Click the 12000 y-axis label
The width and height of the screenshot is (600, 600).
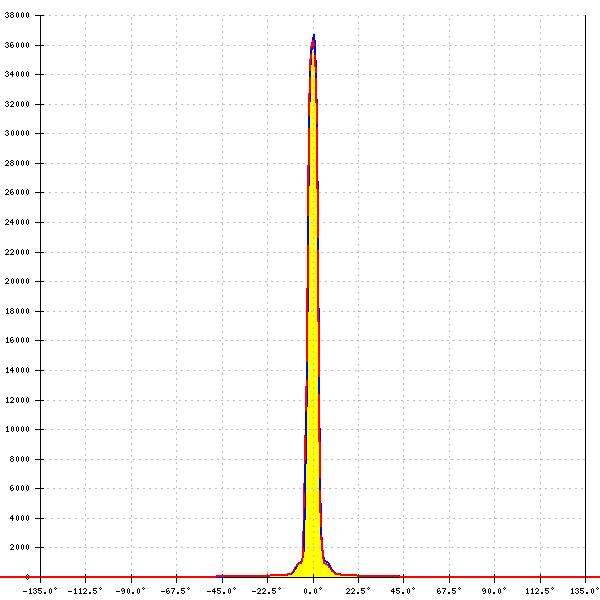point(17,400)
